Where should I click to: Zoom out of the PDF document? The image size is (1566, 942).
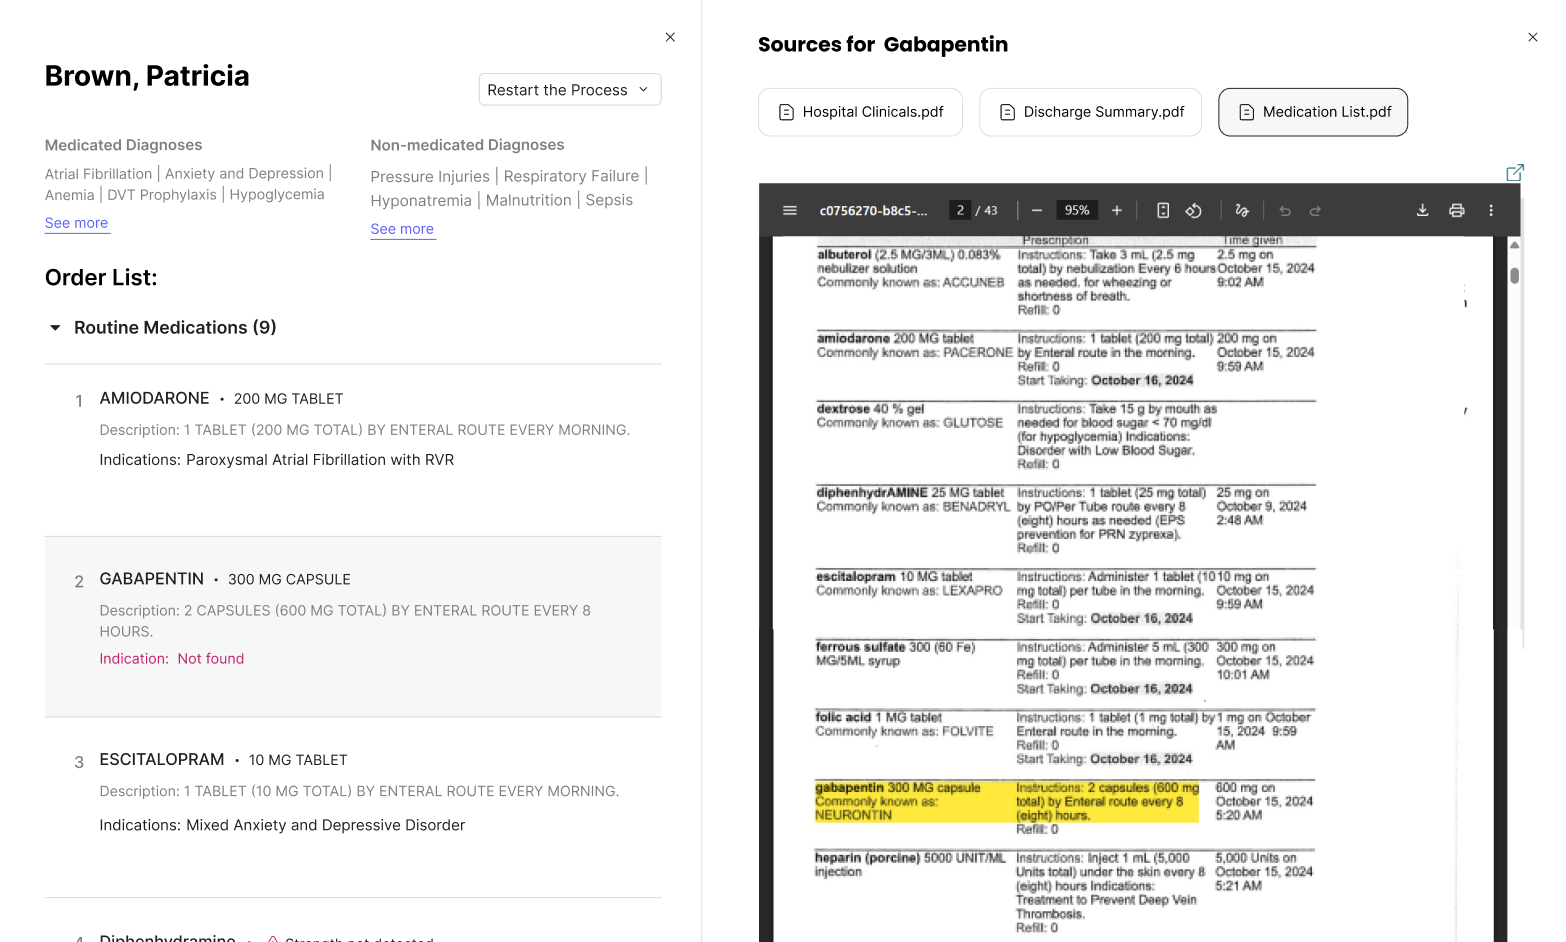(x=1037, y=211)
